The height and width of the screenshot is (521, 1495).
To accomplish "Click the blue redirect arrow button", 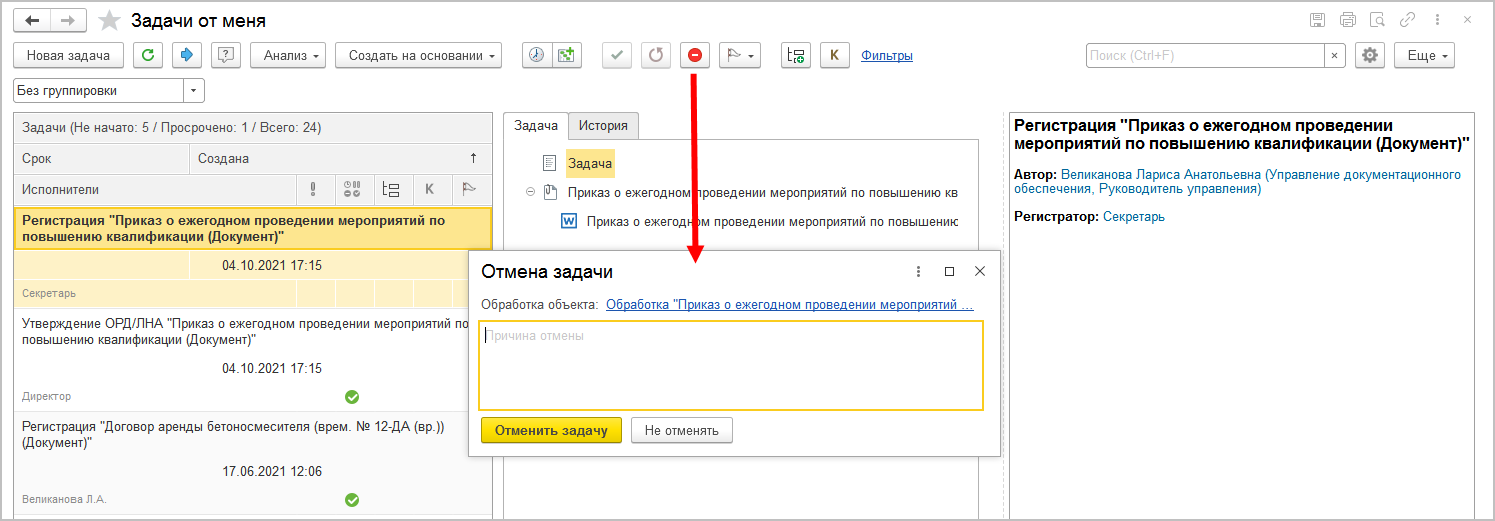I will 187,56.
